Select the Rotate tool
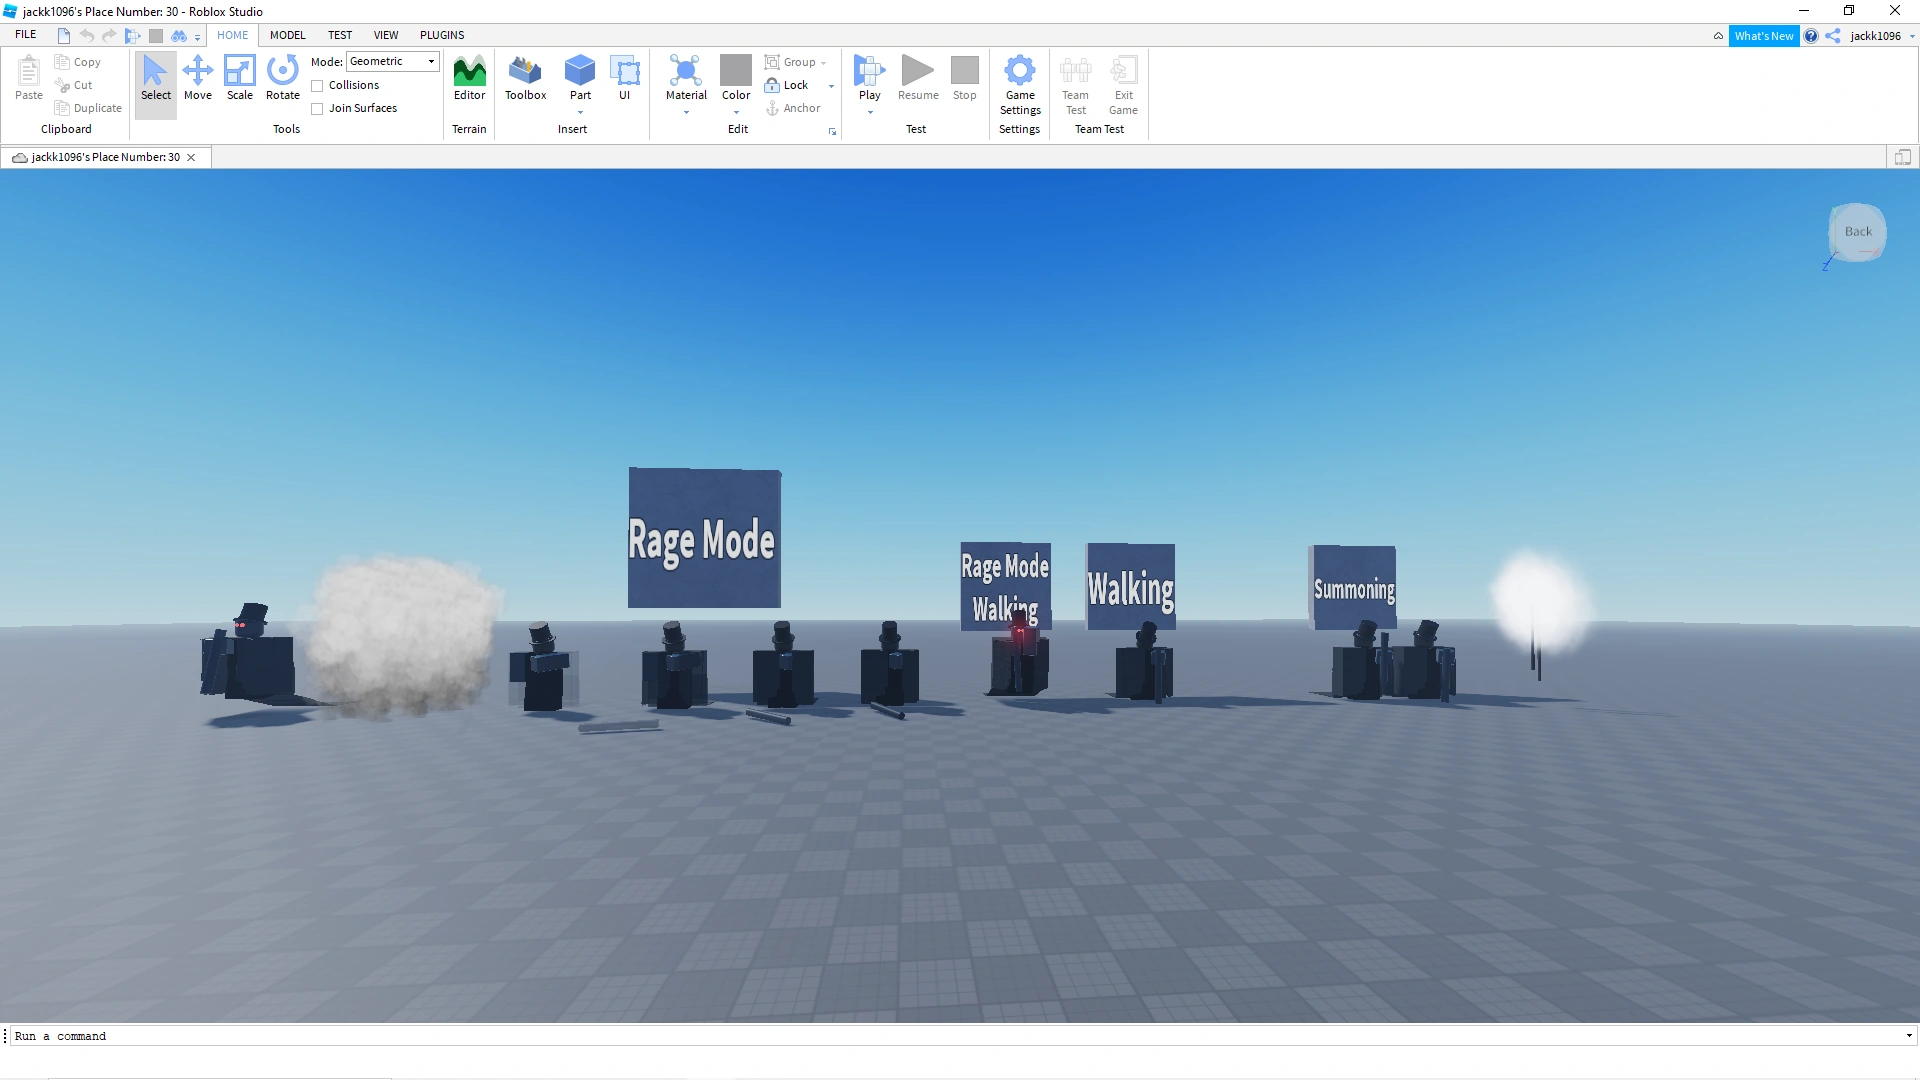The width and height of the screenshot is (1920, 1080). (x=283, y=78)
